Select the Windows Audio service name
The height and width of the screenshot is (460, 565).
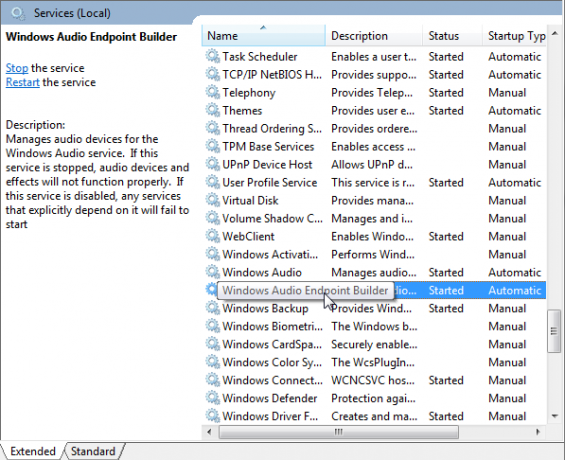(x=262, y=273)
